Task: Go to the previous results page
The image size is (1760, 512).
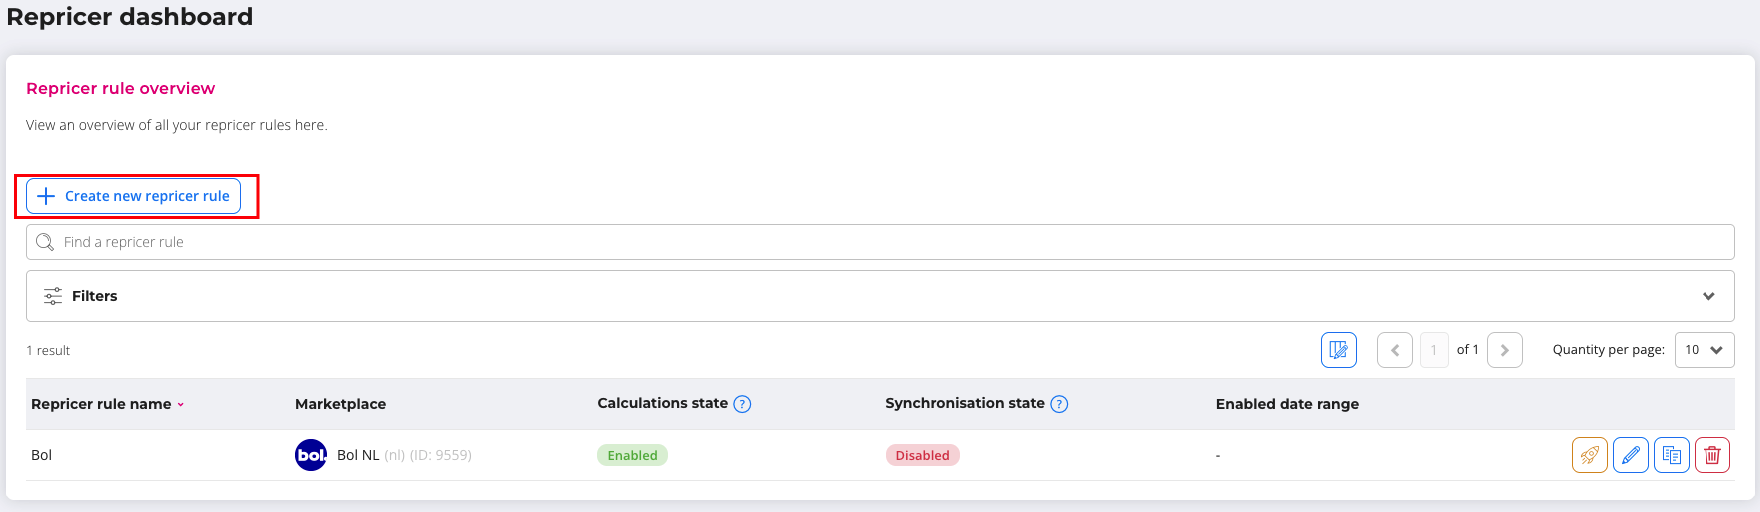Action: tap(1395, 350)
